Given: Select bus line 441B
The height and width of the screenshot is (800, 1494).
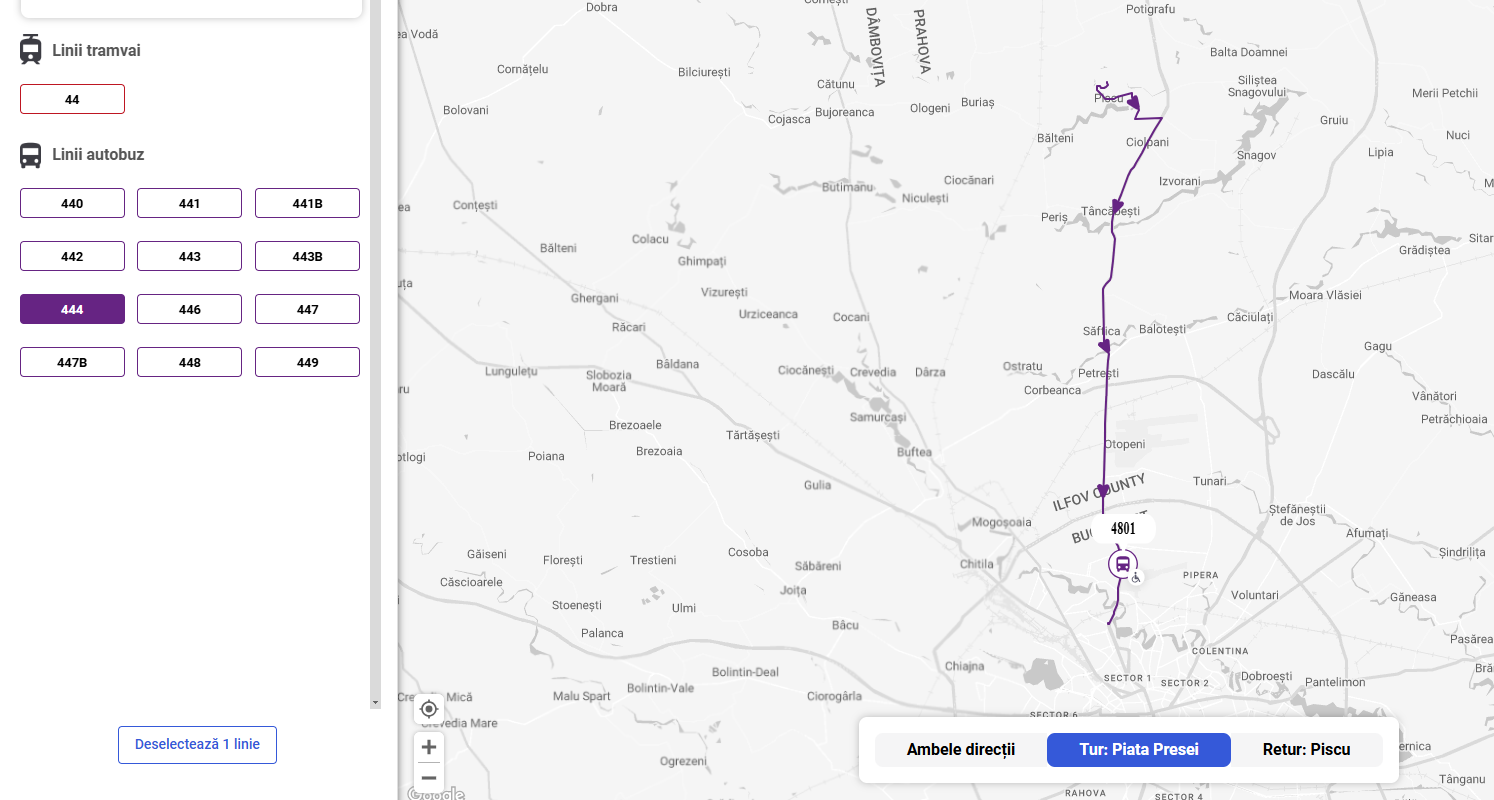Looking at the screenshot, I should 307,203.
